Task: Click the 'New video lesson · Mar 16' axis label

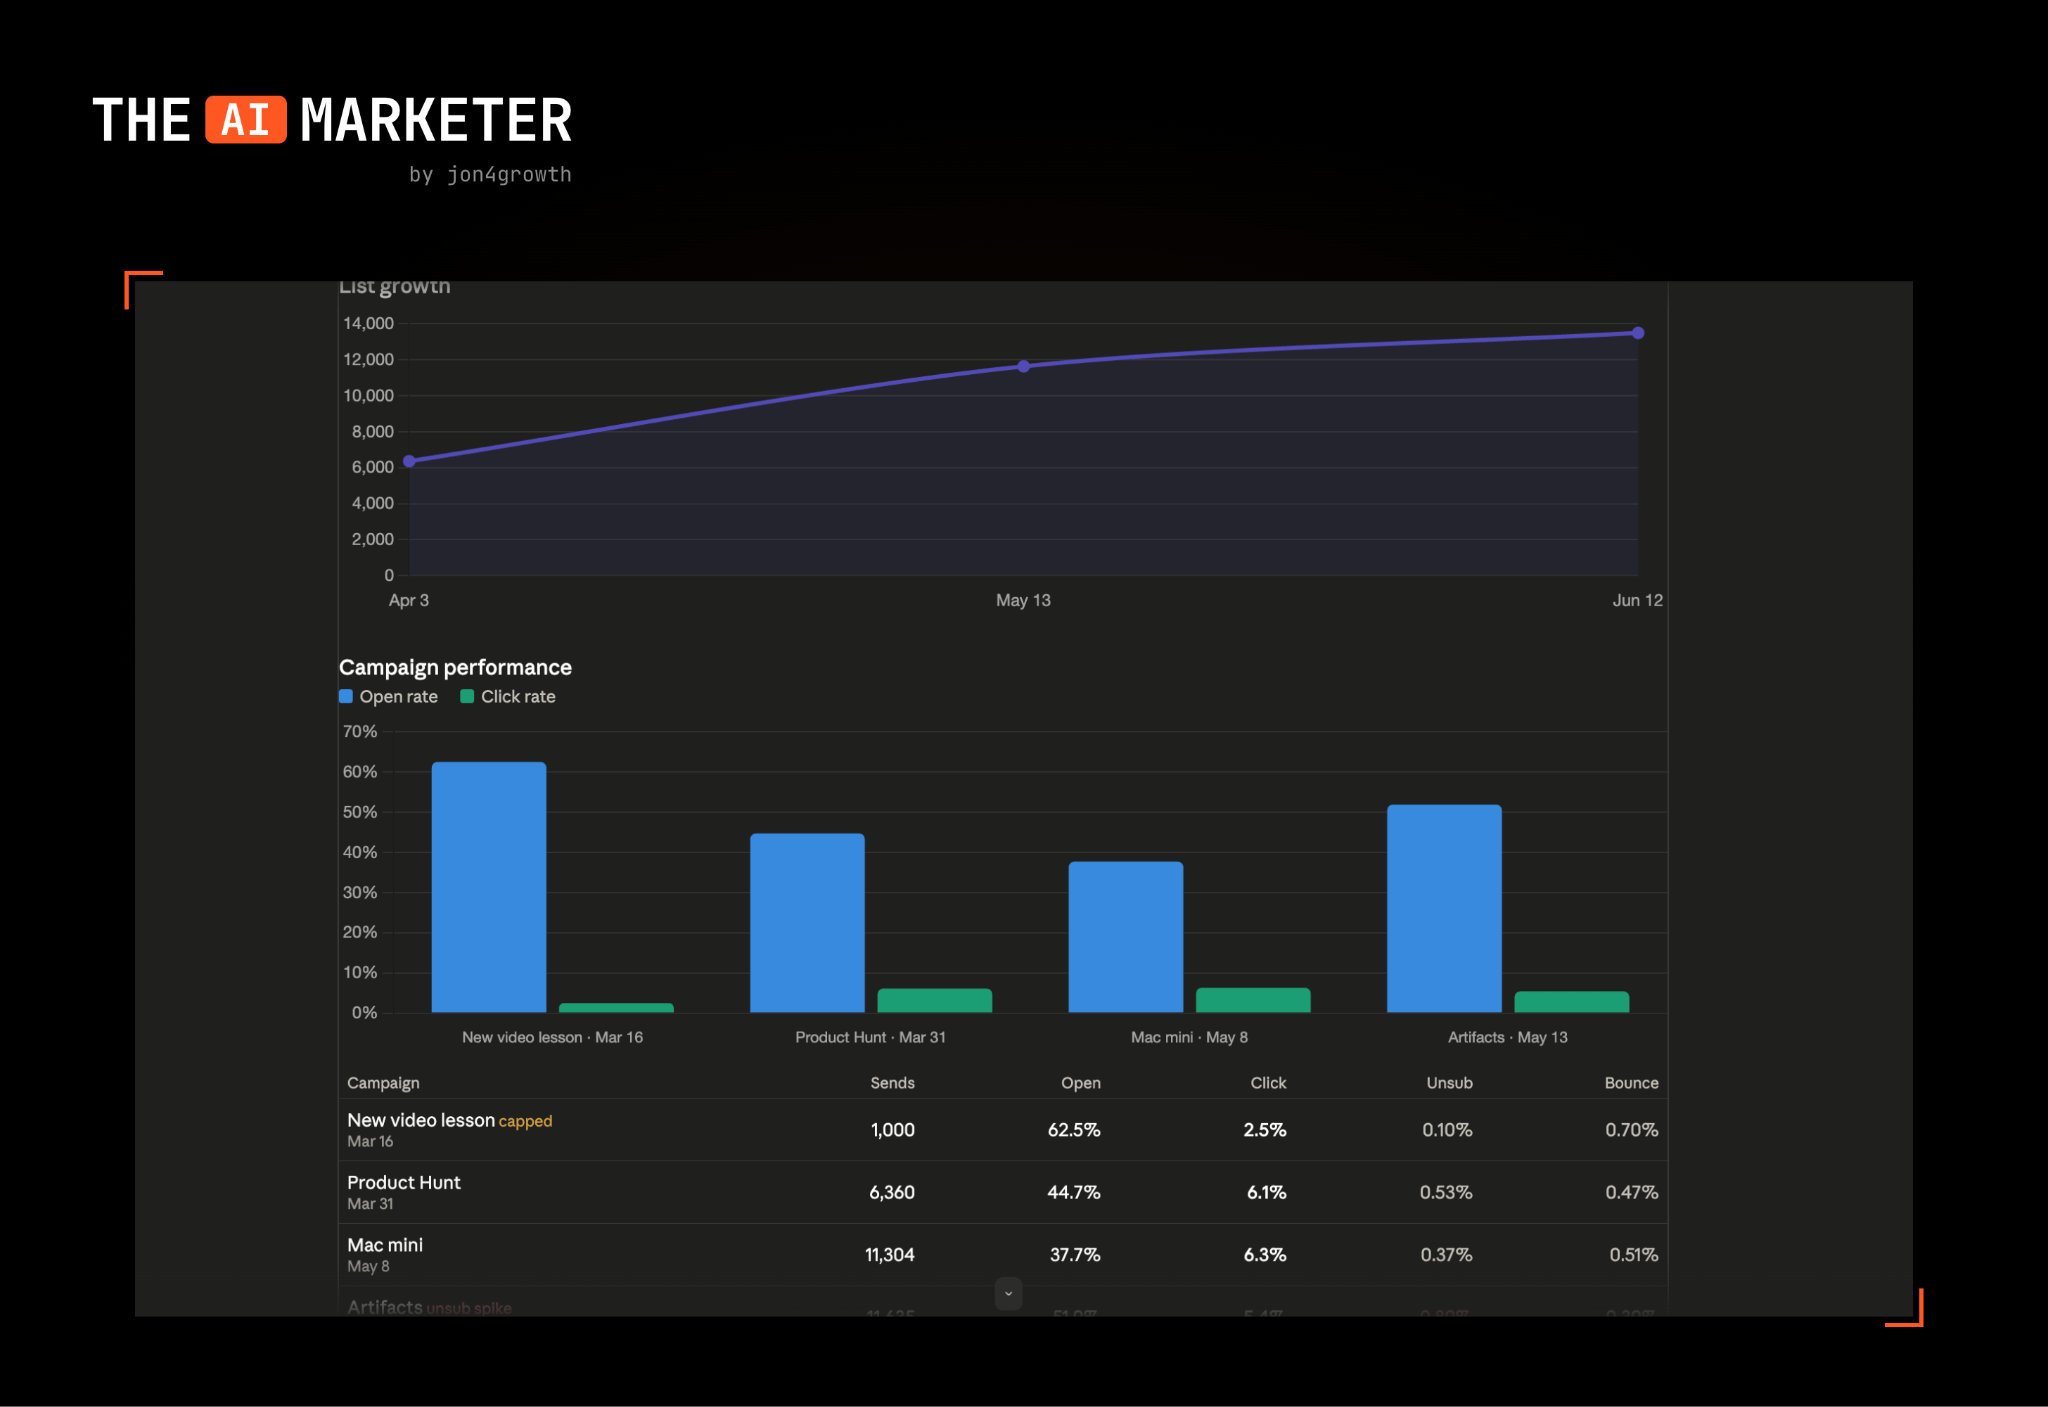Action: point(552,1037)
